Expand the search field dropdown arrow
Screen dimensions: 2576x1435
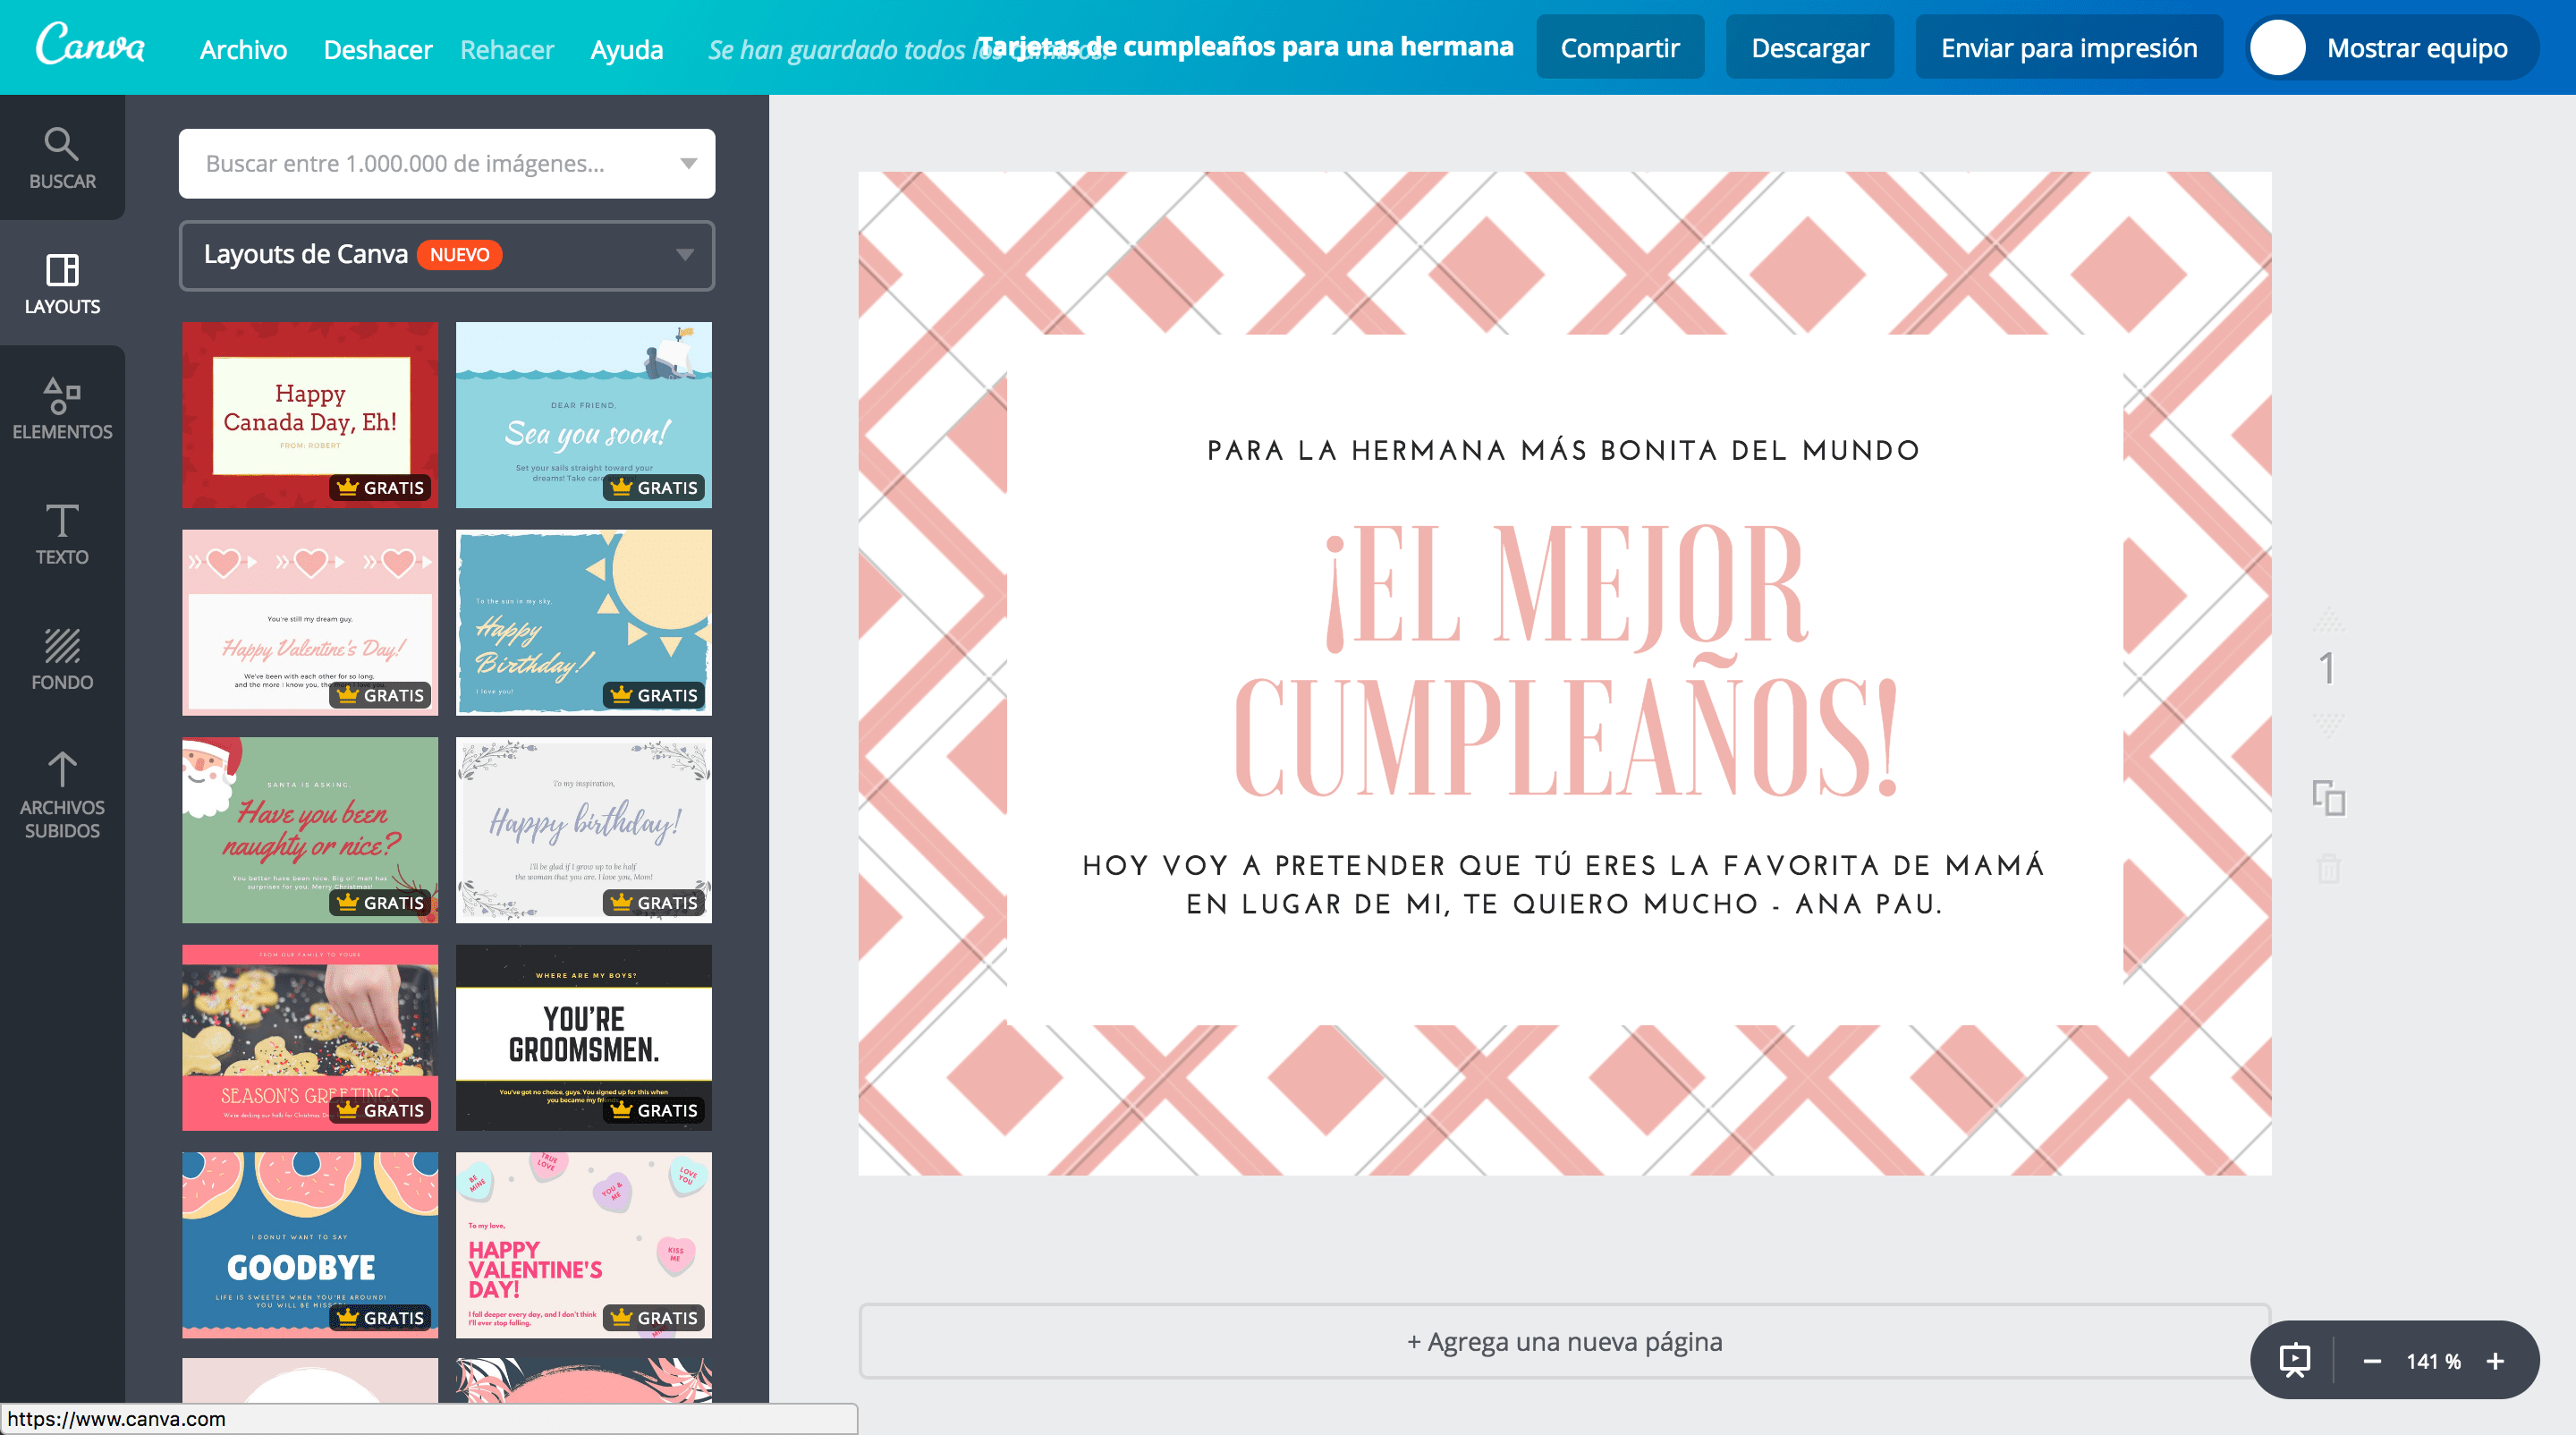click(x=688, y=163)
